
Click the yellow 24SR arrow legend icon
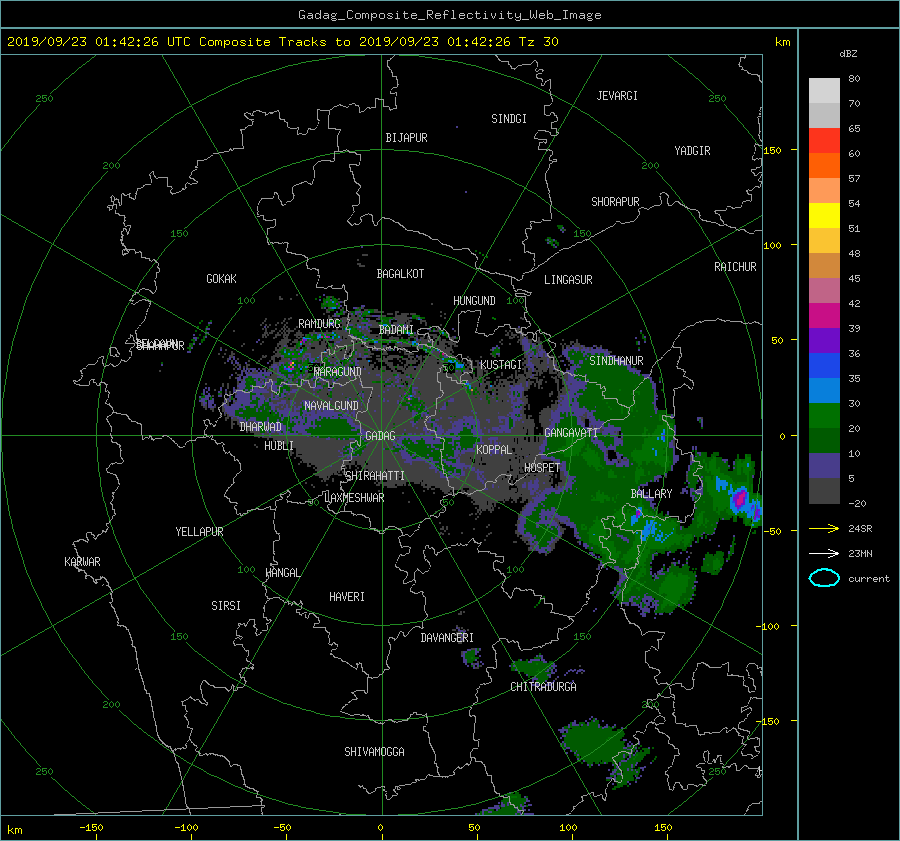(824, 528)
